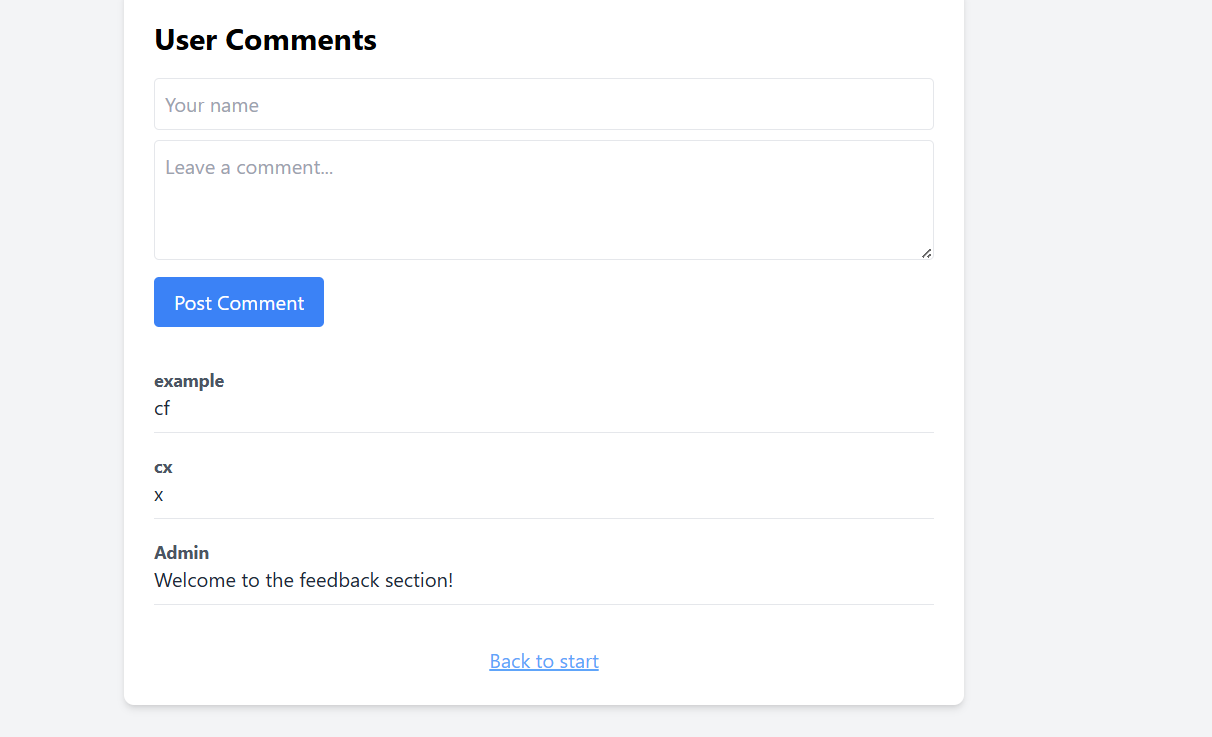Click the divider line under the example comment
The width and height of the screenshot is (1212, 737).
pyautogui.click(x=543, y=432)
